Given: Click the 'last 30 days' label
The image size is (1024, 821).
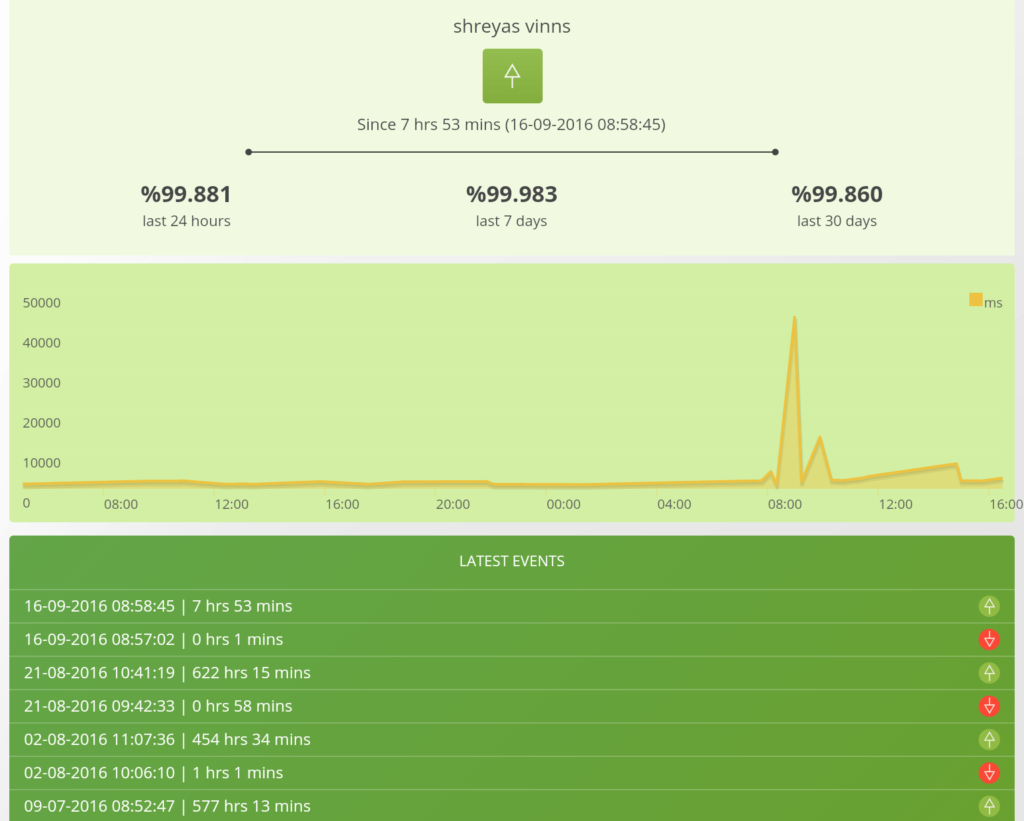Looking at the screenshot, I should [x=837, y=221].
